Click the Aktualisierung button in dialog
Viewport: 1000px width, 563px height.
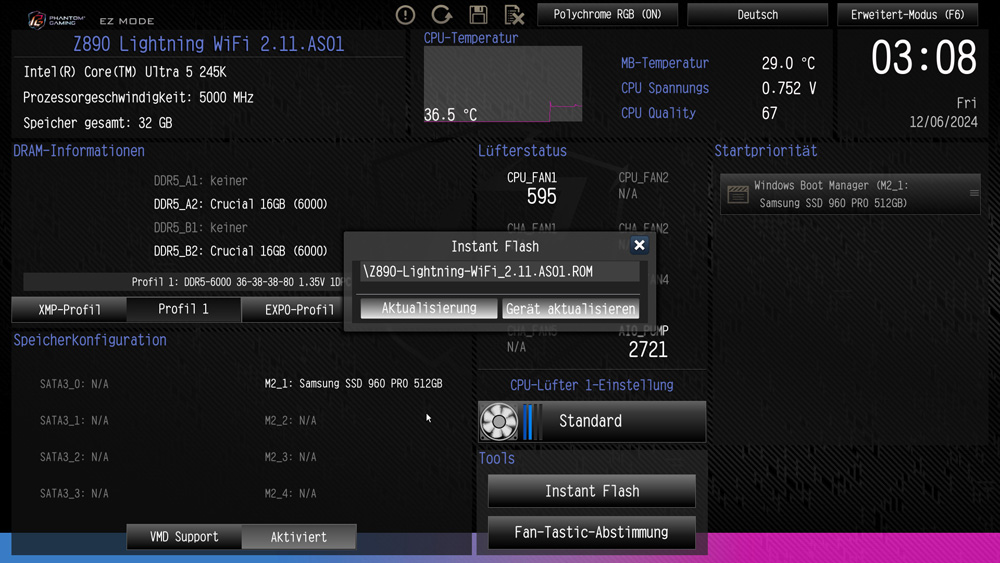(429, 309)
